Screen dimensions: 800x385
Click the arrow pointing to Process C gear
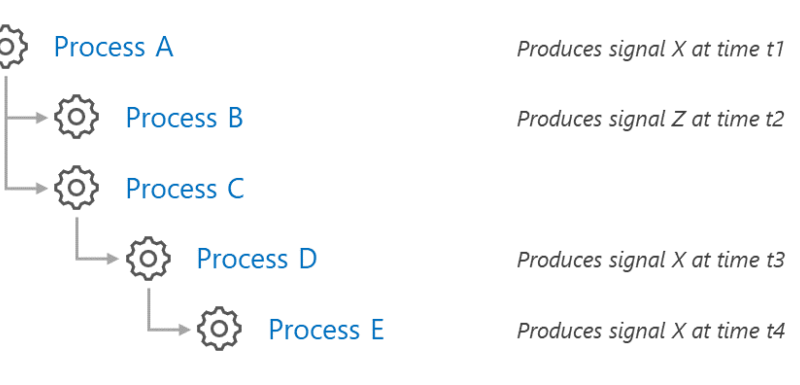tap(27, 188)
